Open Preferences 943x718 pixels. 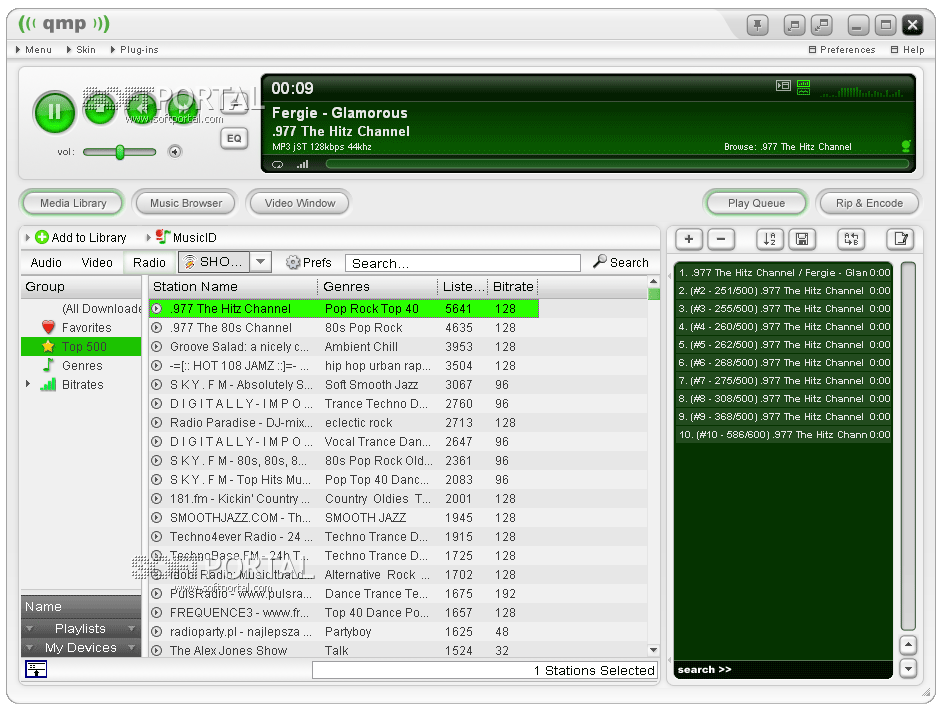click(x=842, y=50)
